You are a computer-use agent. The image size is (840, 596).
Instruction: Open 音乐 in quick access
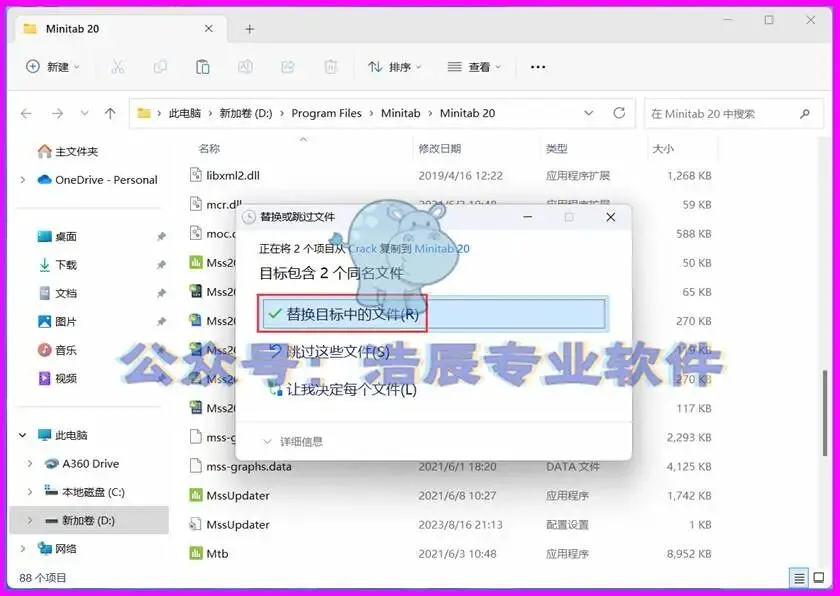57,350
